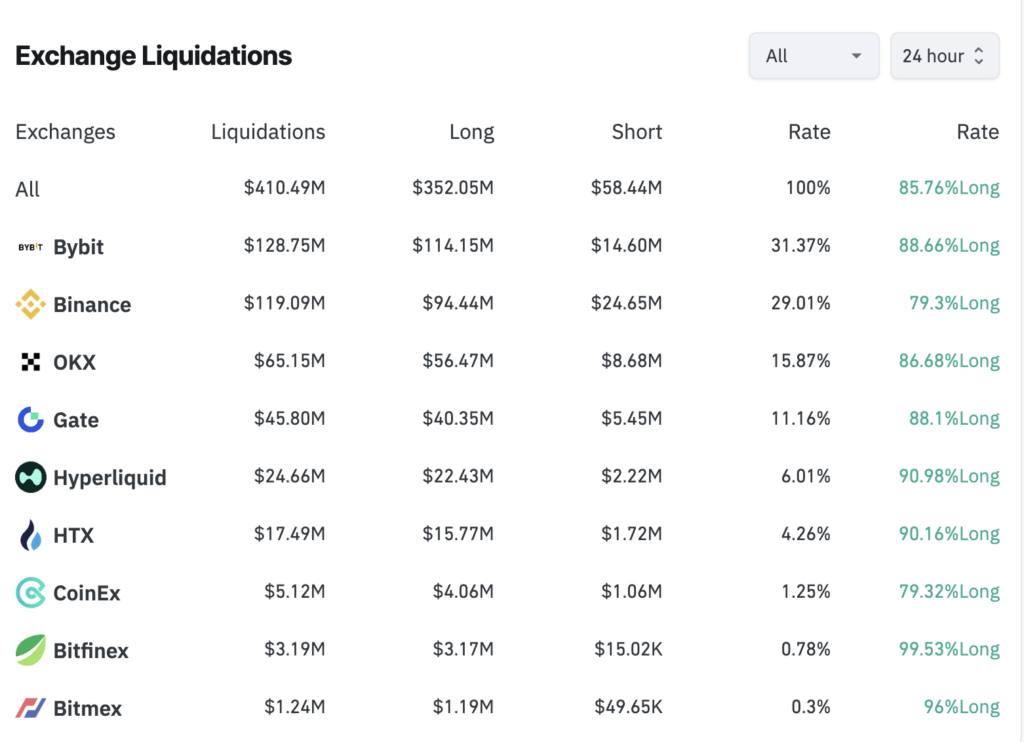1024x742 pixels.
Task: Sort by the Liquidations column header
Action: point(268,132)
